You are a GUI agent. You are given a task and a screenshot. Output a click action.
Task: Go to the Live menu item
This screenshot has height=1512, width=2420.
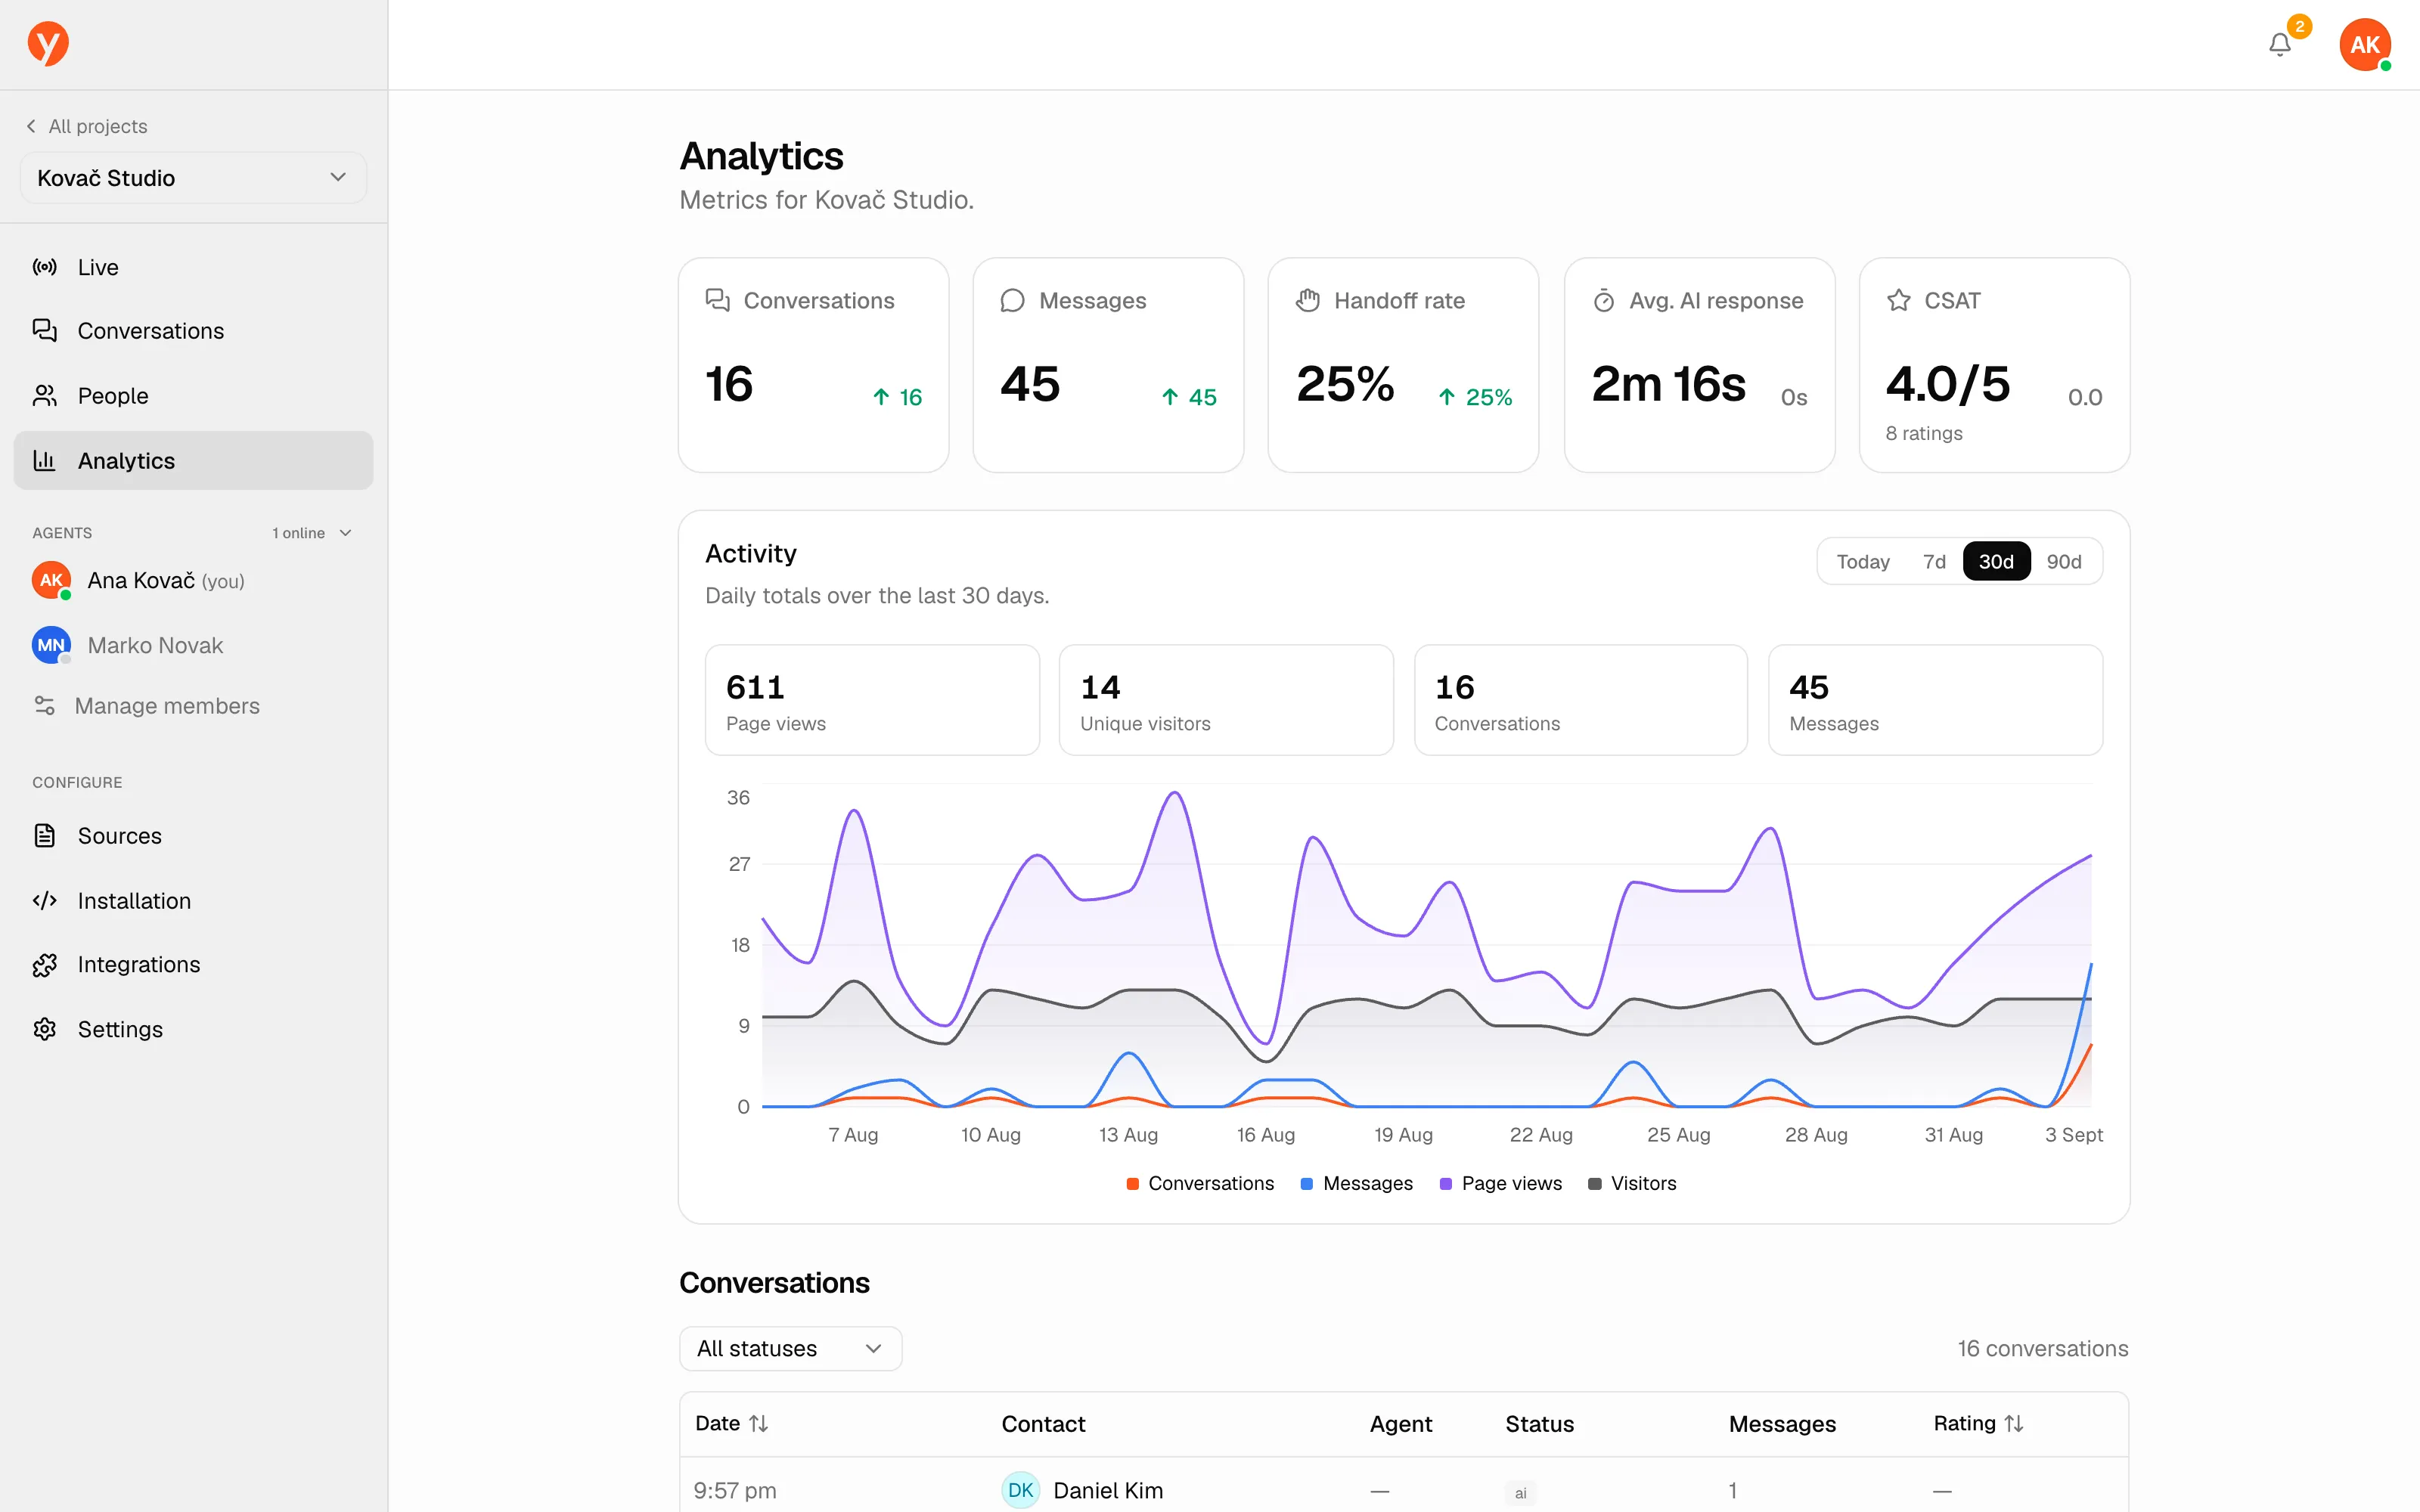click(193, 267)
